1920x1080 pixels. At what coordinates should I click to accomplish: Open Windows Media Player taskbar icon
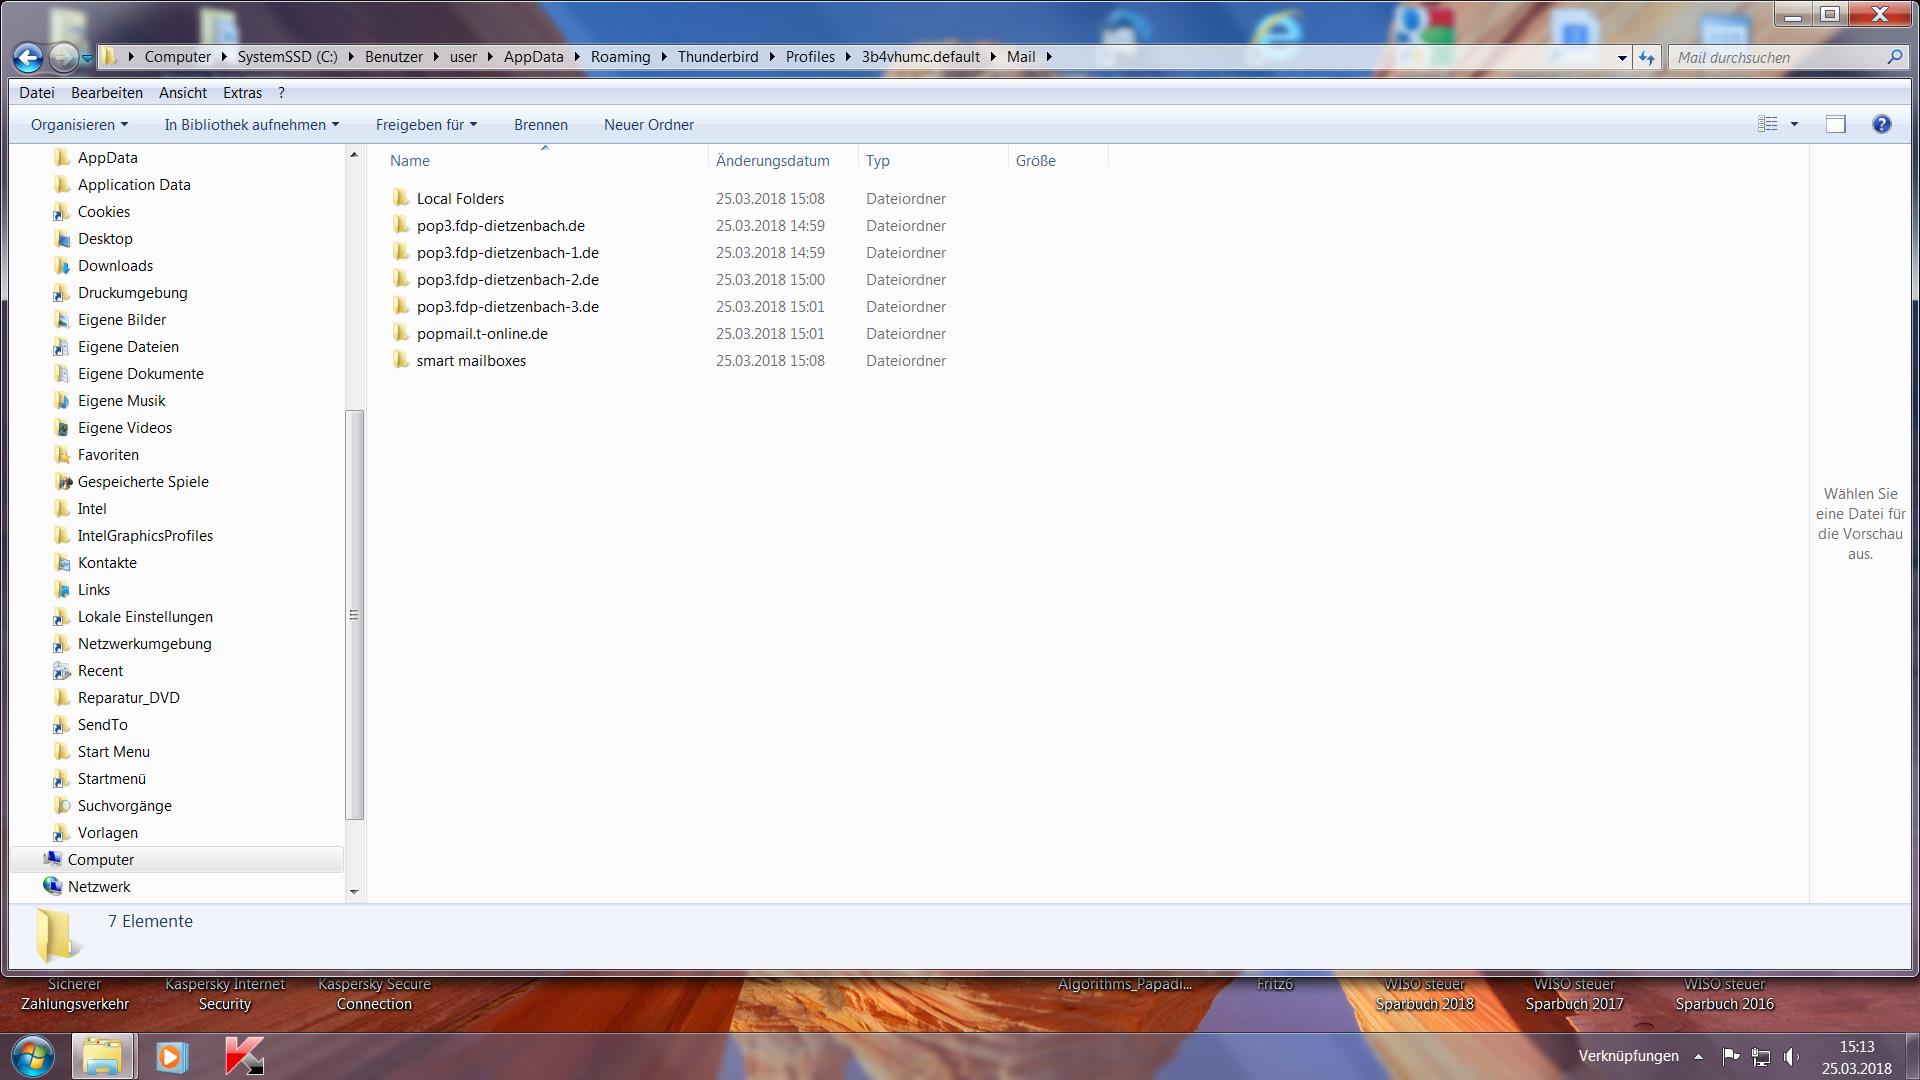pyautogui.click(x=171, y=1056)
